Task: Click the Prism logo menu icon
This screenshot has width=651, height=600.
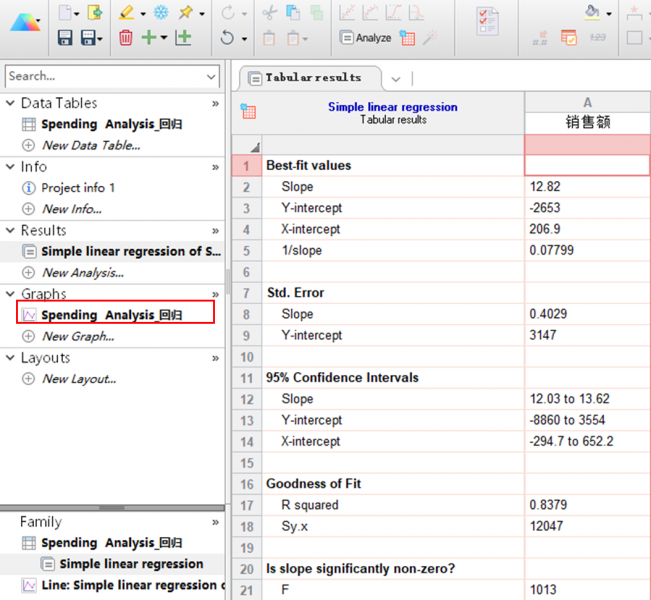Action: [x=25, y=24]
